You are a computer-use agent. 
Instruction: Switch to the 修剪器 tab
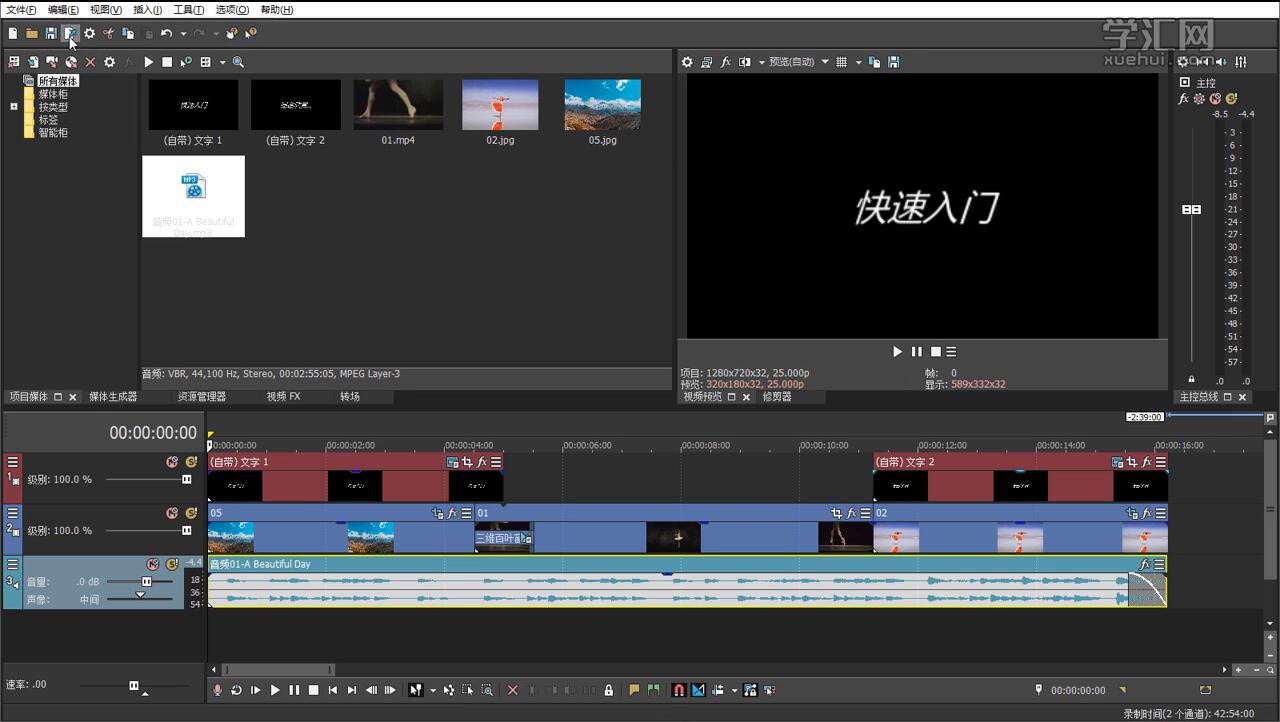777,397
